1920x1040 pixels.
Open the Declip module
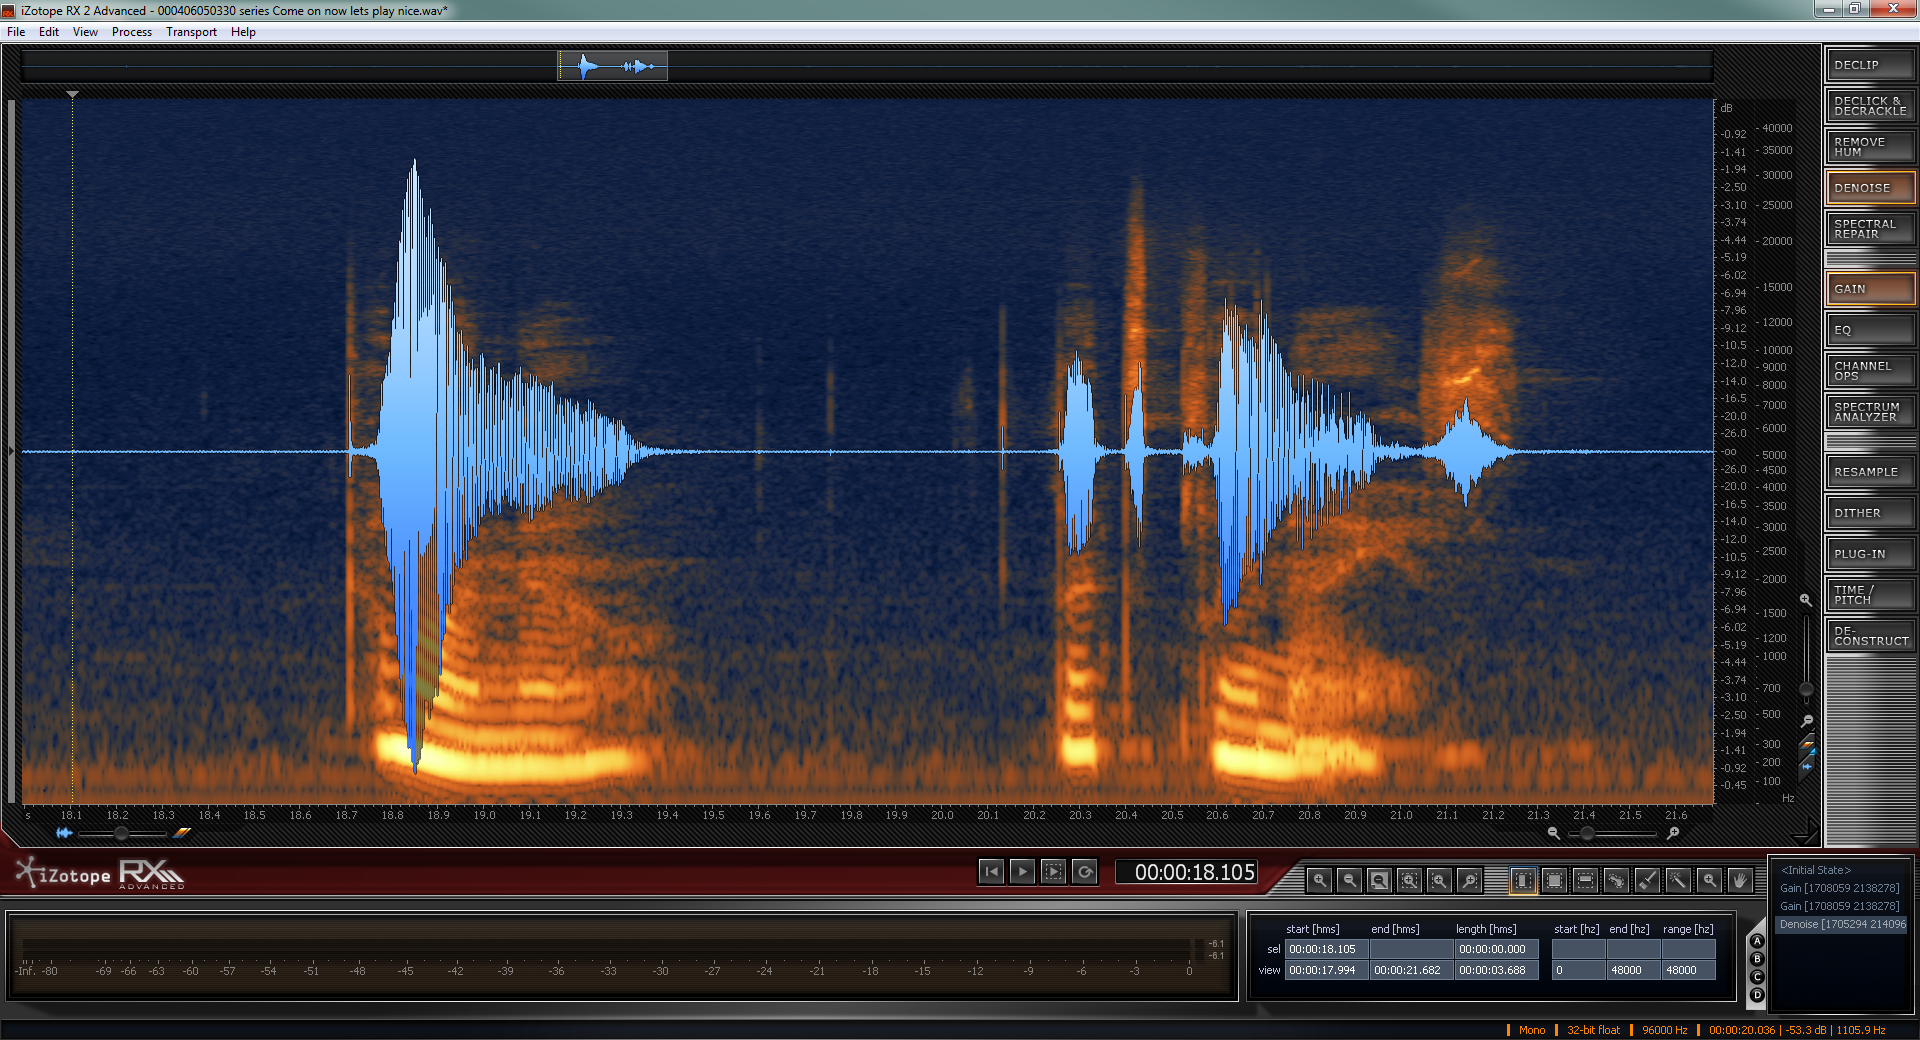point(1870,65)
